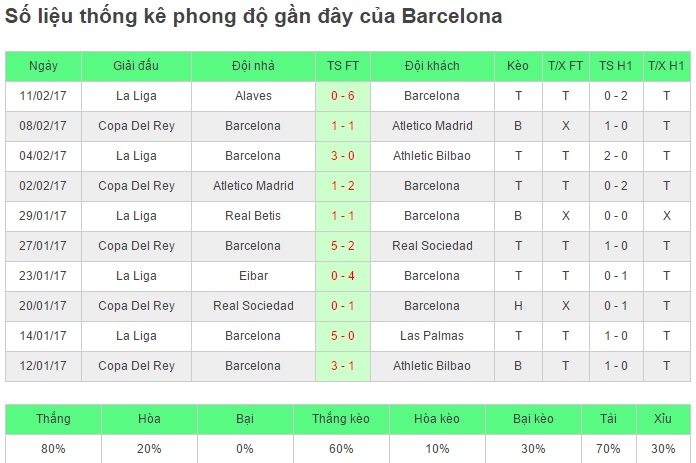The width and height of the screenshot is (696, 463).
Task: Open the 3 - 0 score versus Athletic Bilbao
Action: tap(343, 156)
